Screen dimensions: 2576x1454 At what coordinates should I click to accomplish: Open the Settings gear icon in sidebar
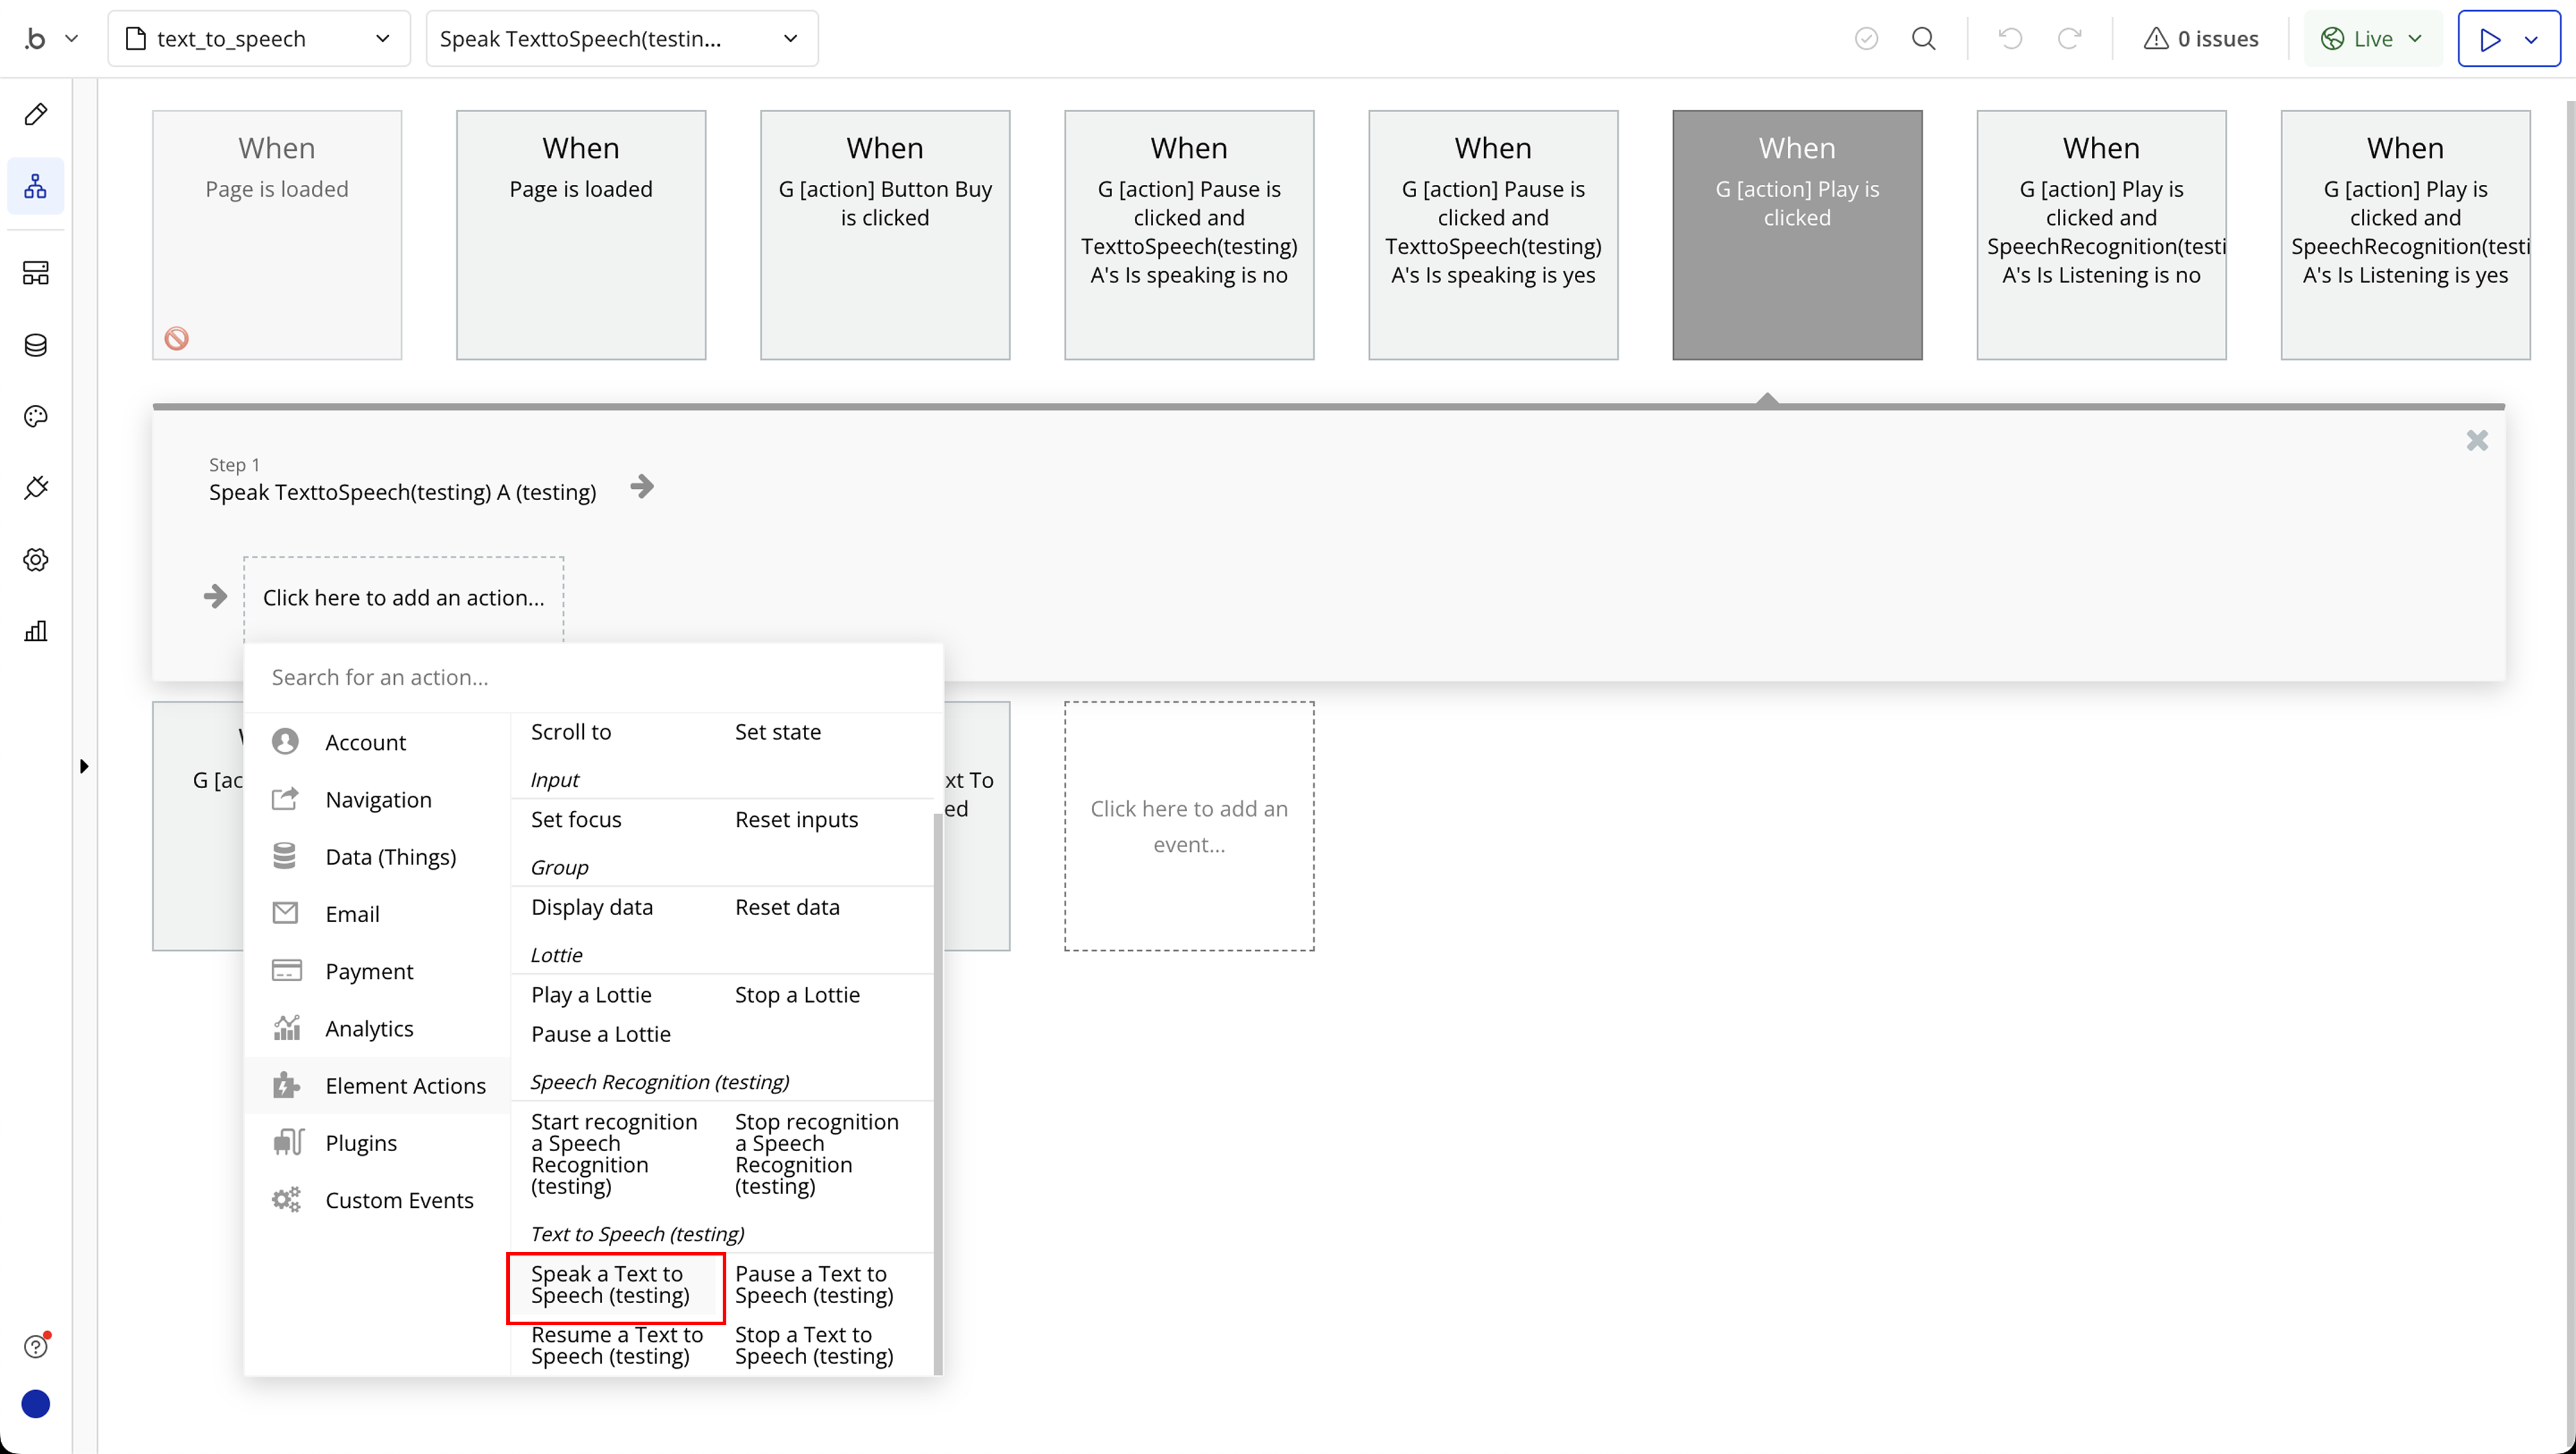36,560
